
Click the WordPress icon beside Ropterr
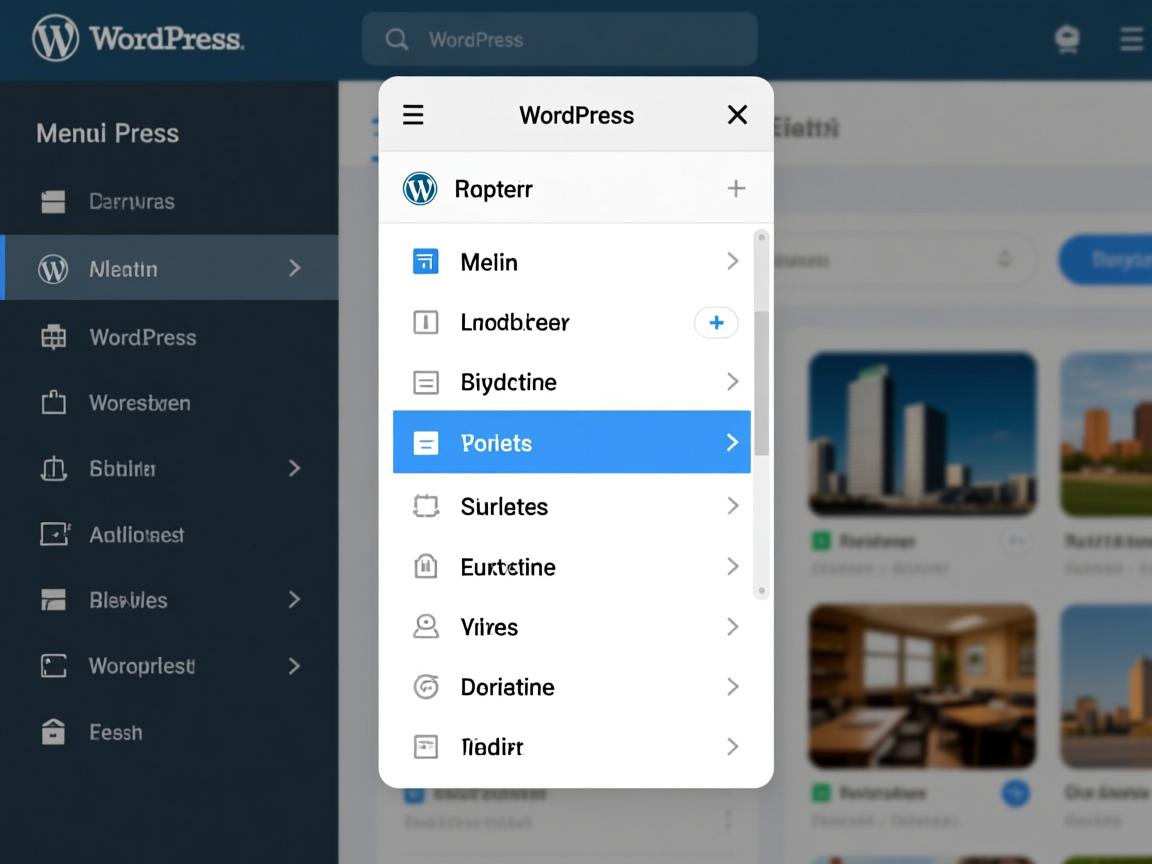coord(420,188)
